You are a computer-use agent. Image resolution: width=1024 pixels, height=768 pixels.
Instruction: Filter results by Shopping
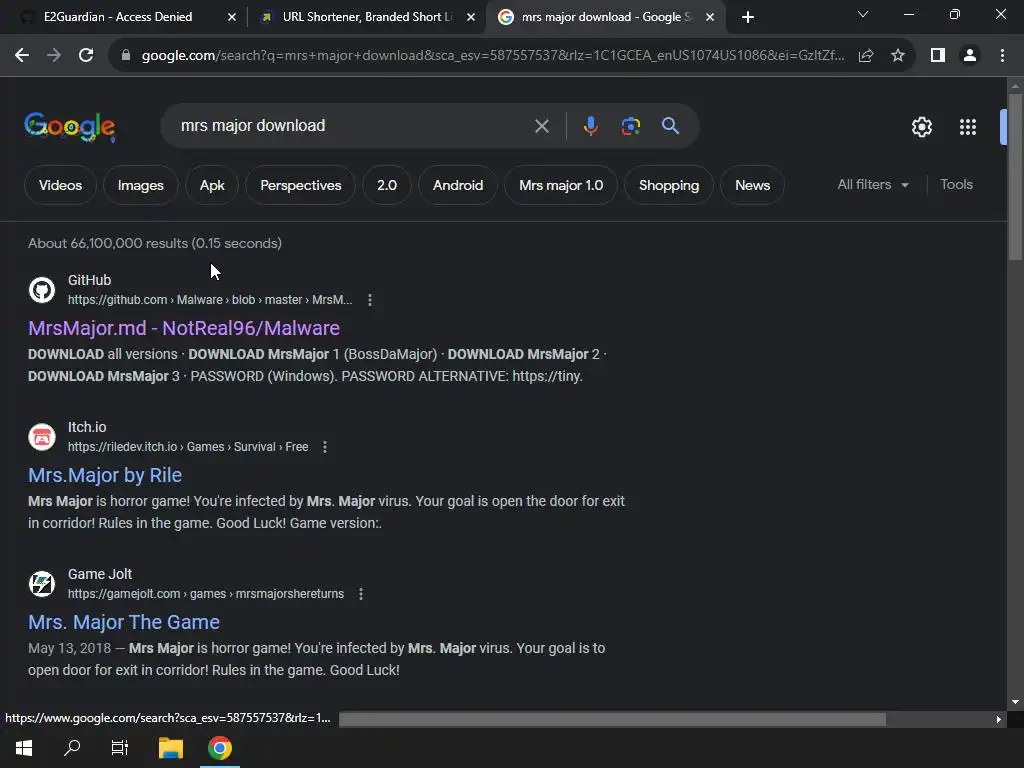tap(669, 185)
